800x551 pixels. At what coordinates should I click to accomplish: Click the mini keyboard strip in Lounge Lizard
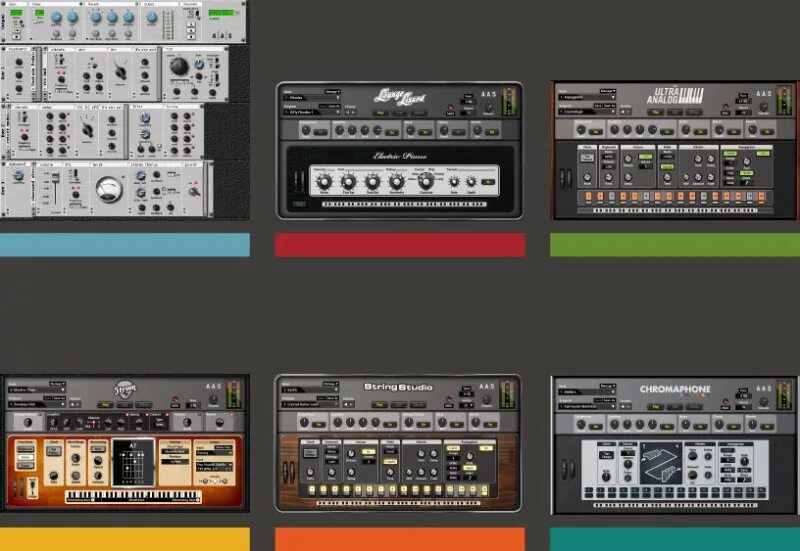pos(404,204)
